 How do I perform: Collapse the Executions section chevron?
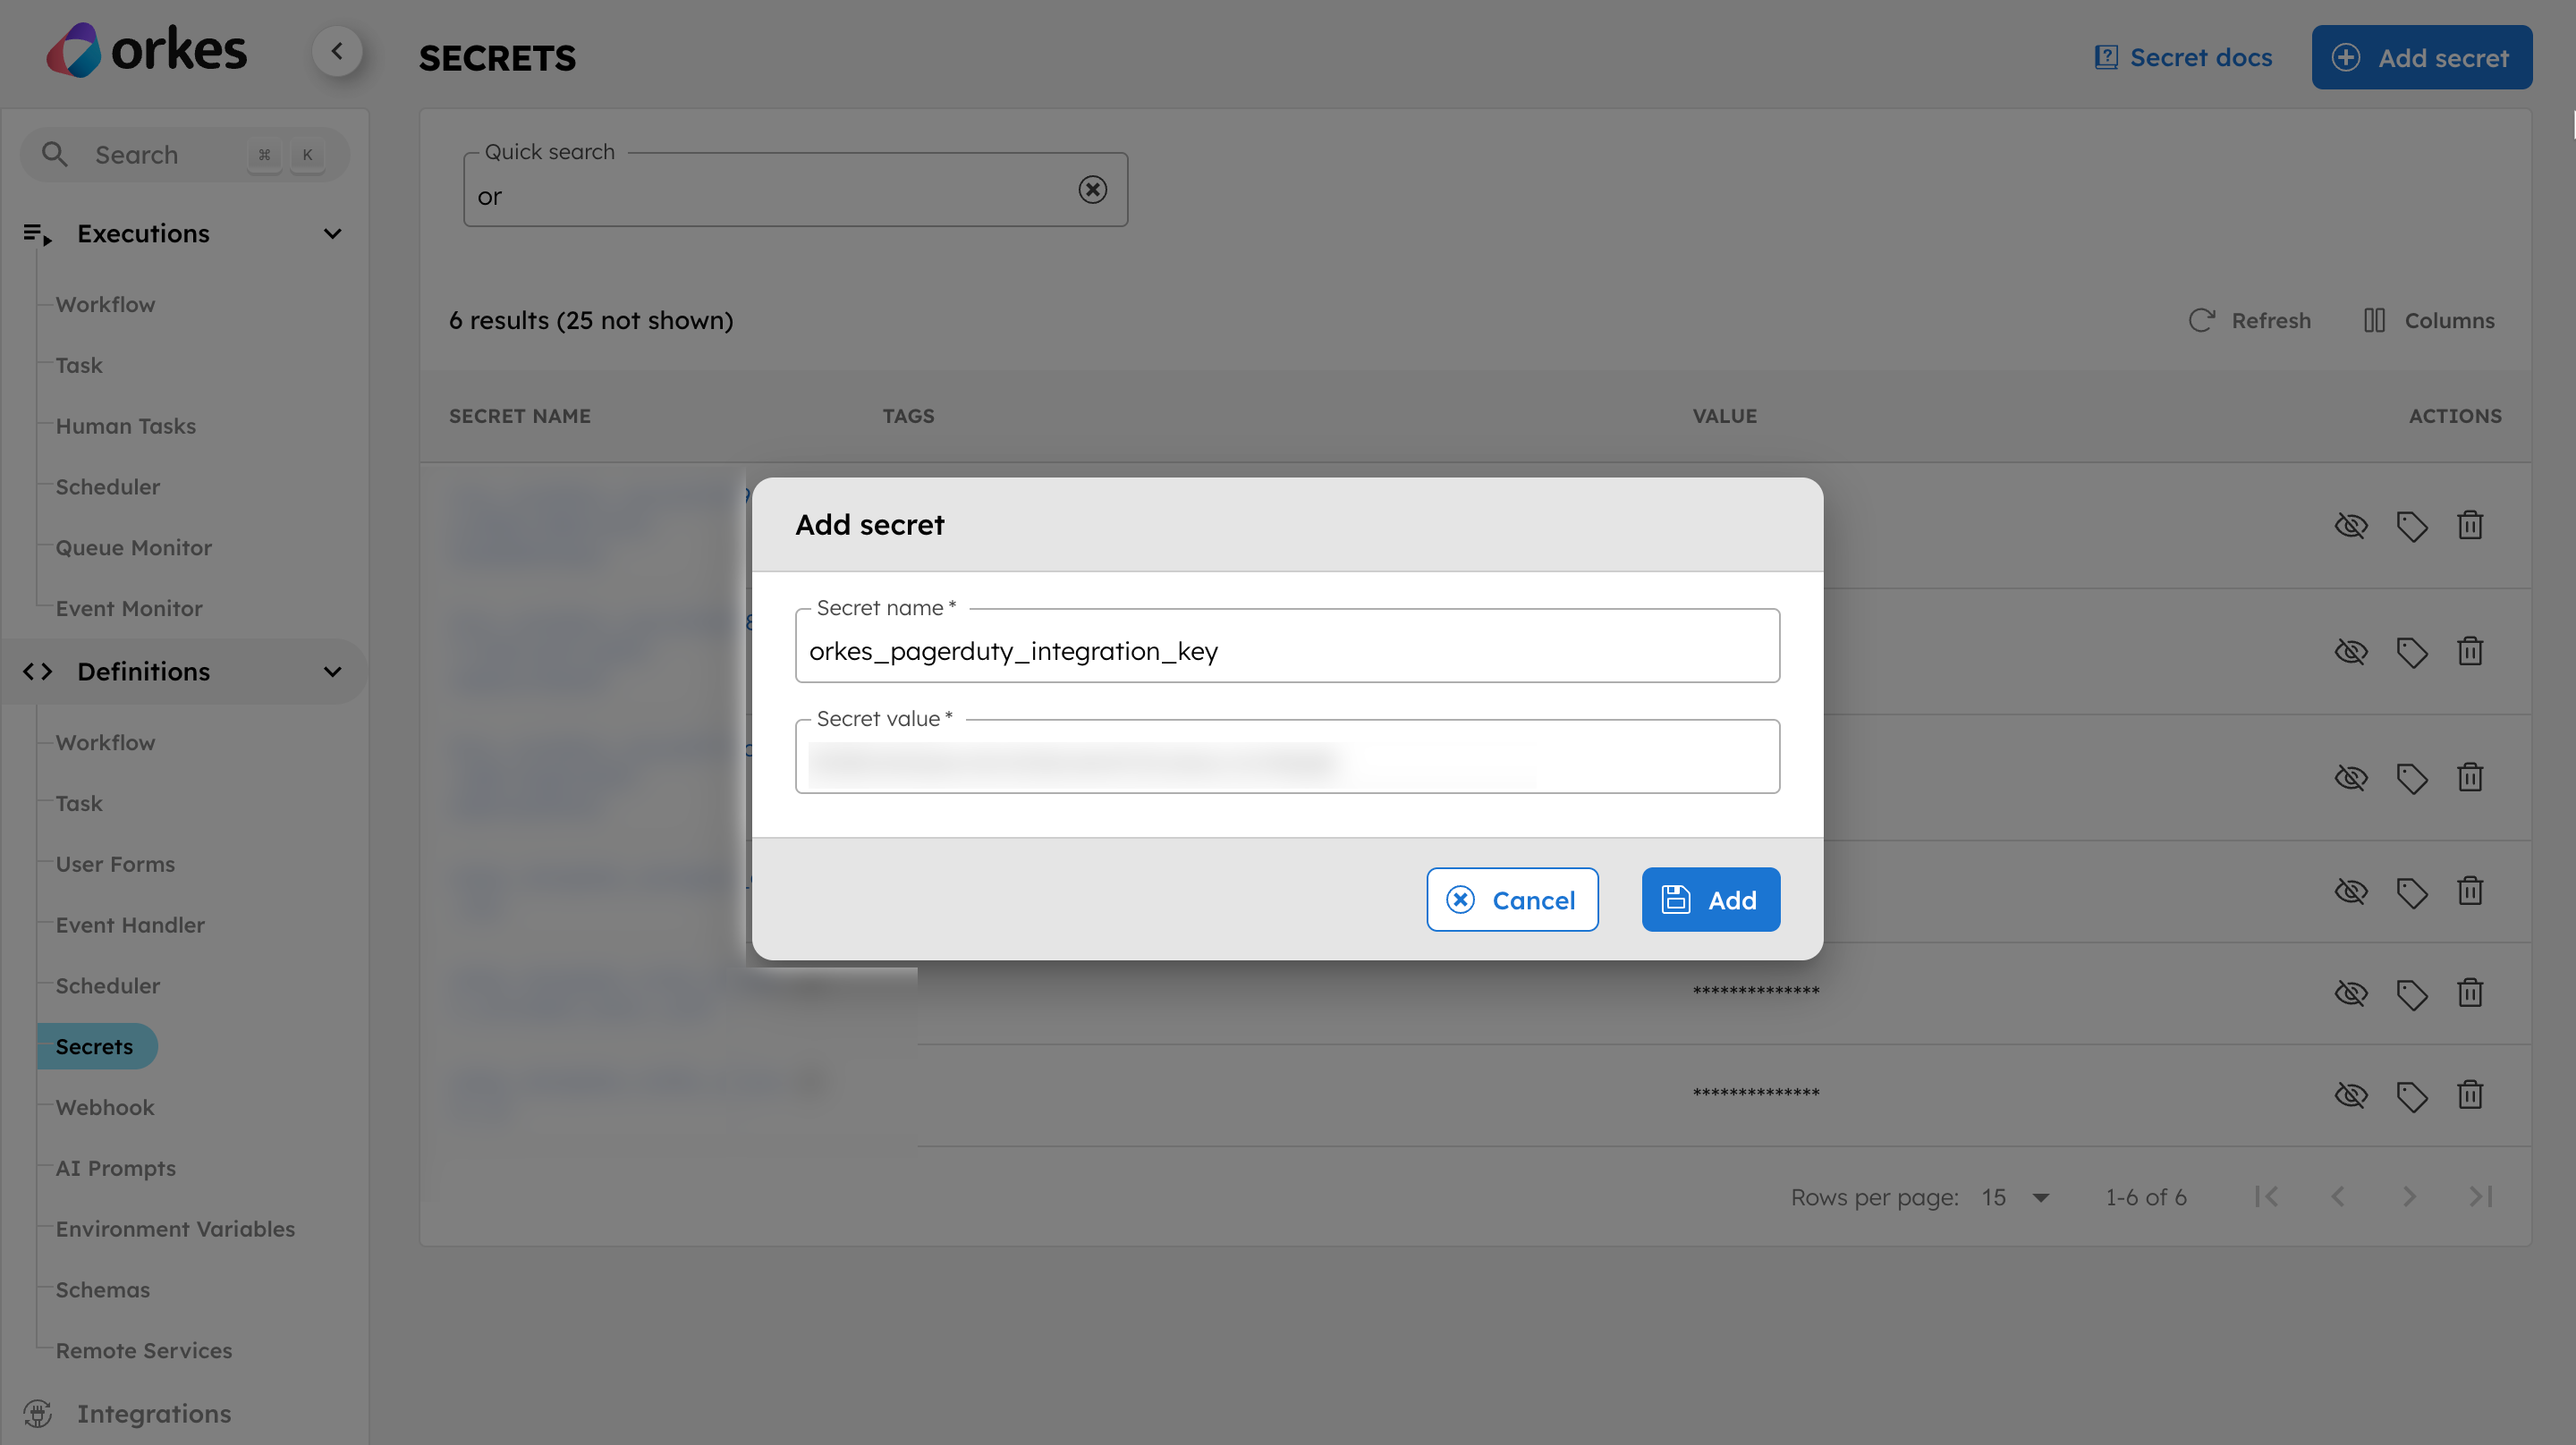coord(332,233)
